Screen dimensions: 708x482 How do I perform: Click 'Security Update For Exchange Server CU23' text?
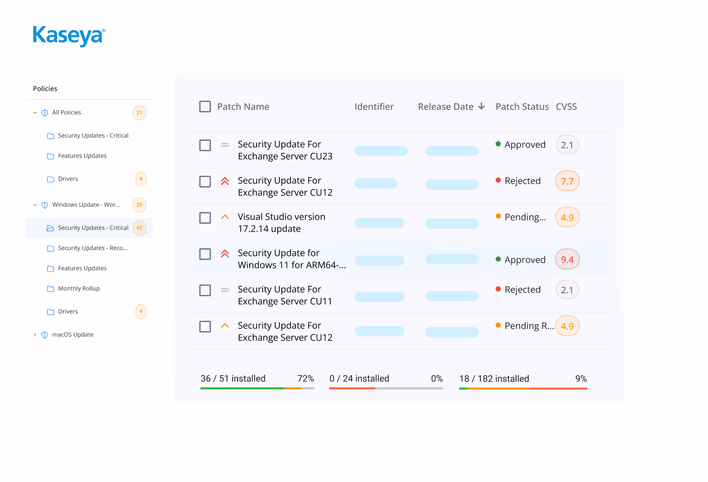pyautogui.click(x=285, y=150)
